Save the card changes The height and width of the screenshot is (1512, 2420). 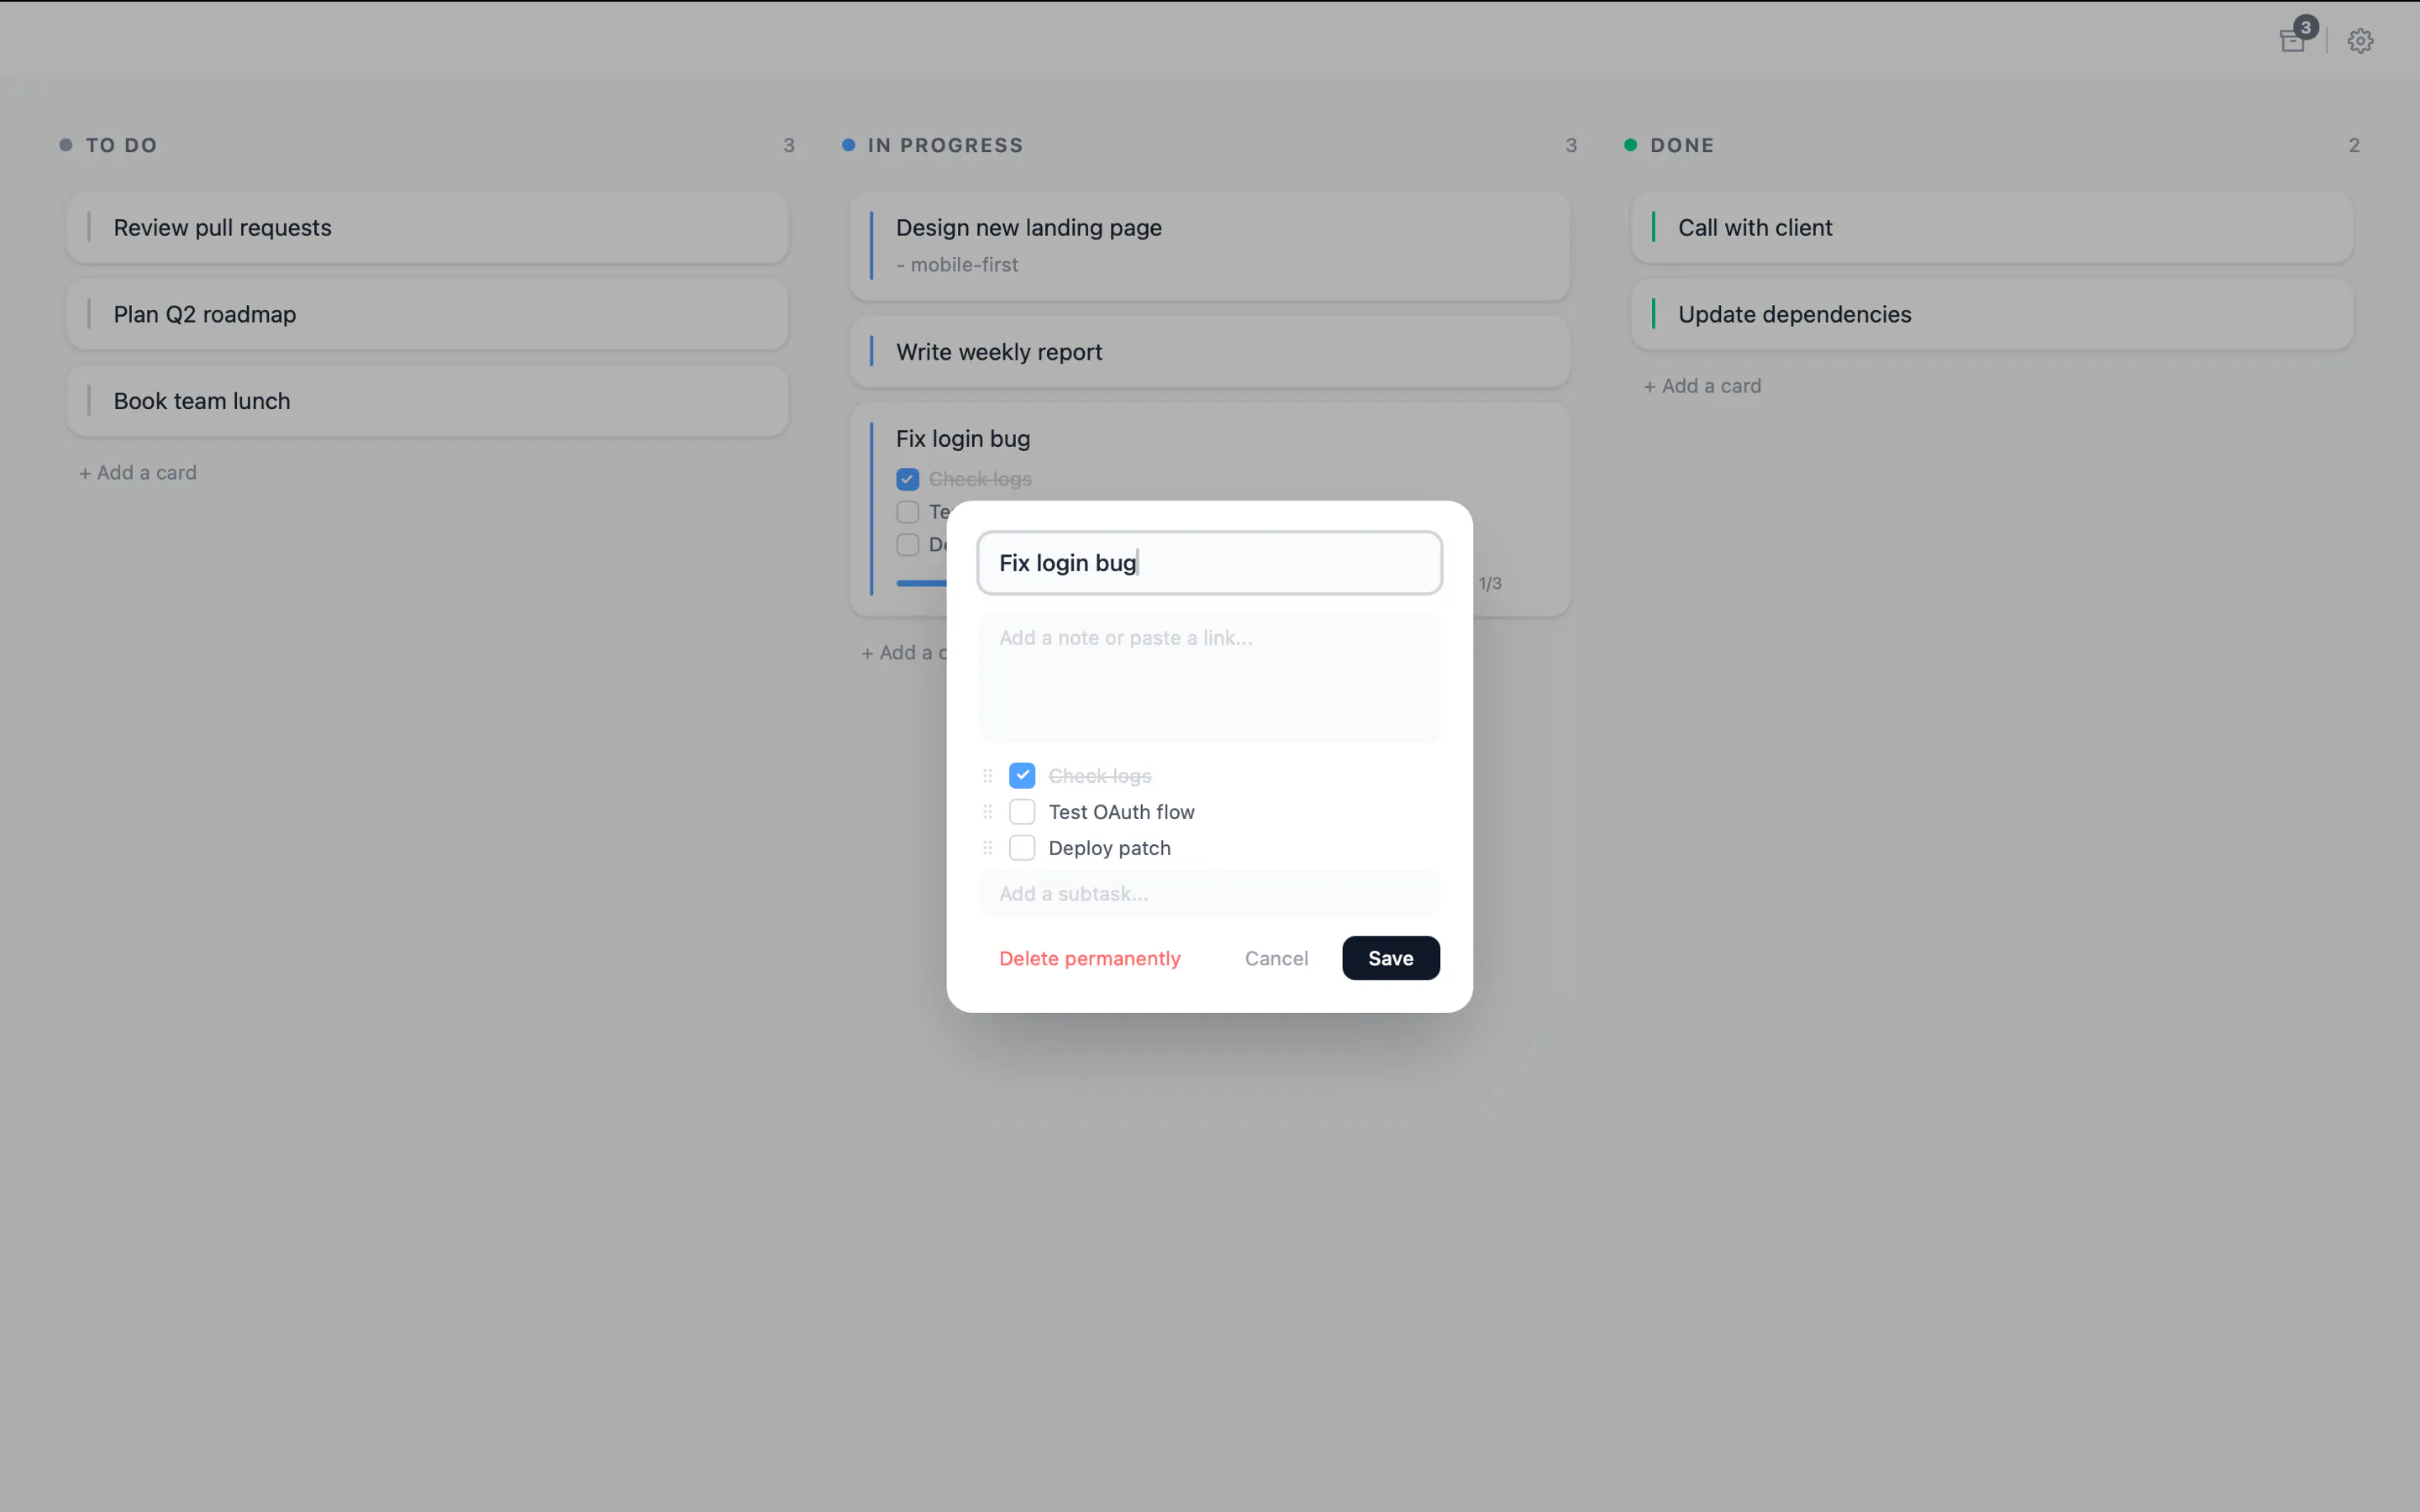pyautogui.click(x=1391, y=958)
